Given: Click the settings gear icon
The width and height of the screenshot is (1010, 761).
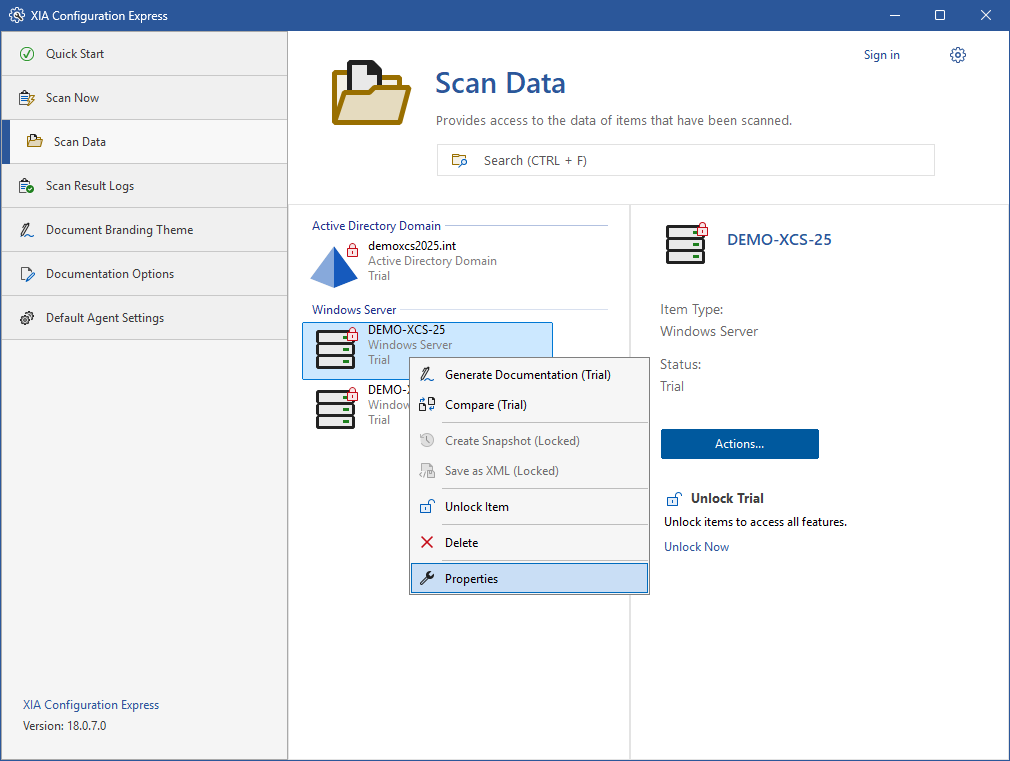Looking at the screenshot, I should click(x=957, y=55).
